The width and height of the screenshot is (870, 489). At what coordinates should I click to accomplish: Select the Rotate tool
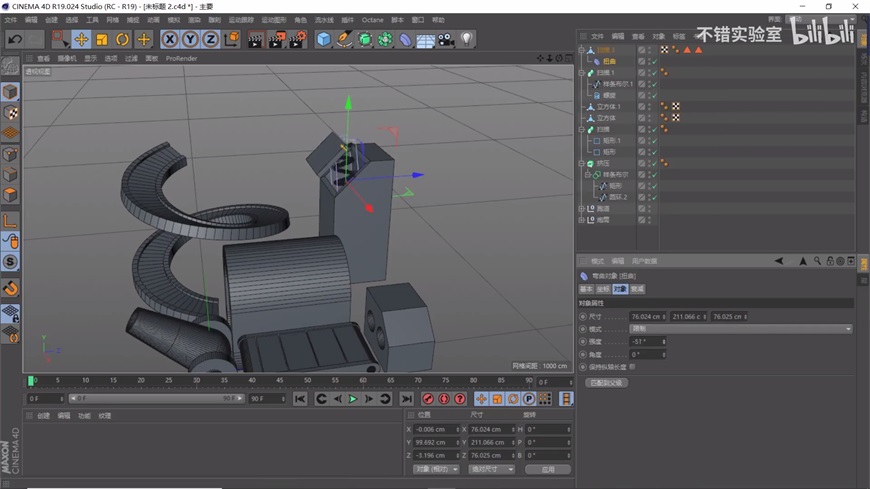click(122, 39)
